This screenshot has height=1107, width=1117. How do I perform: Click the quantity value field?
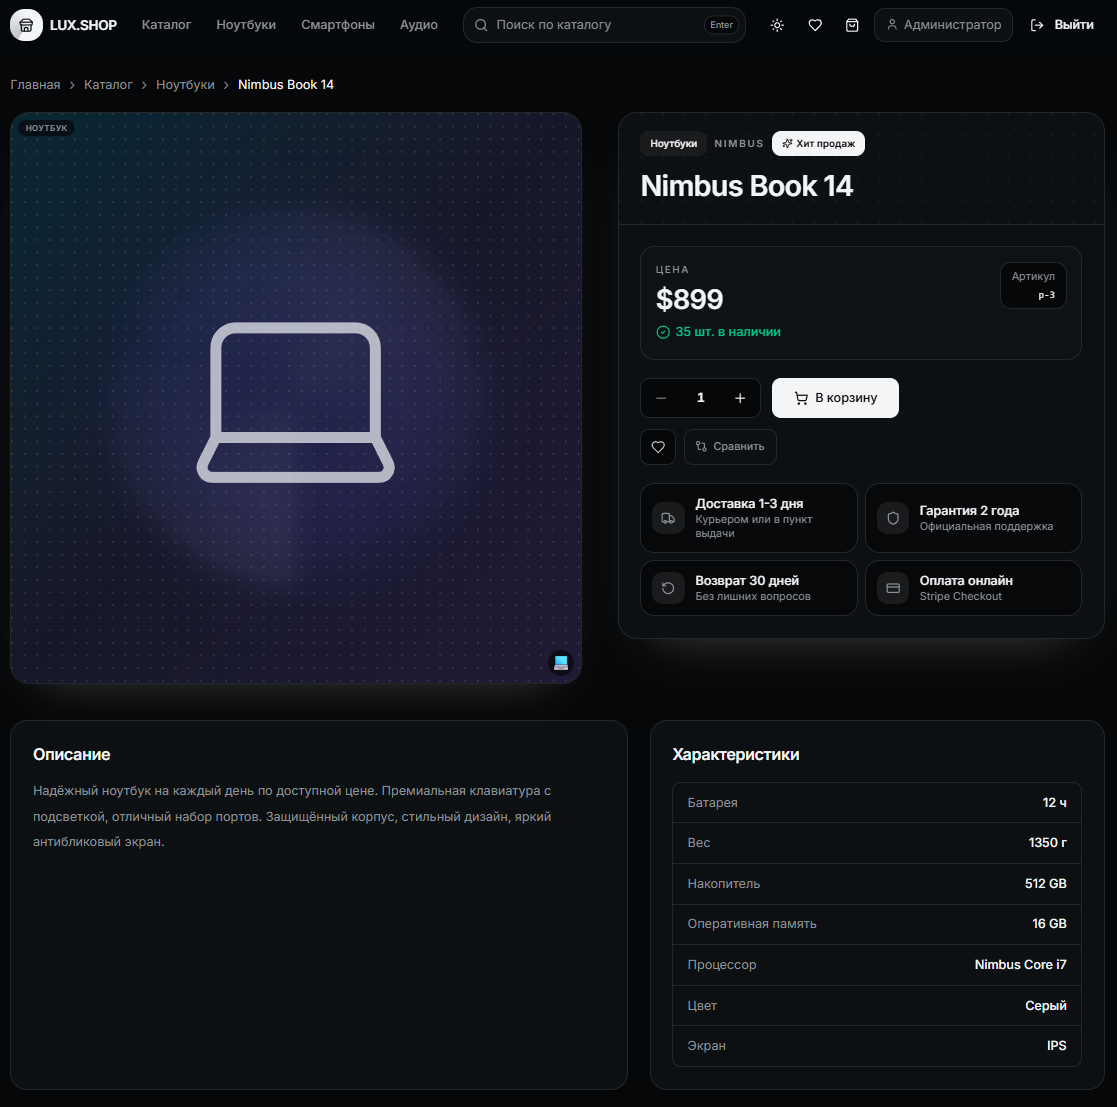point(700,397)
